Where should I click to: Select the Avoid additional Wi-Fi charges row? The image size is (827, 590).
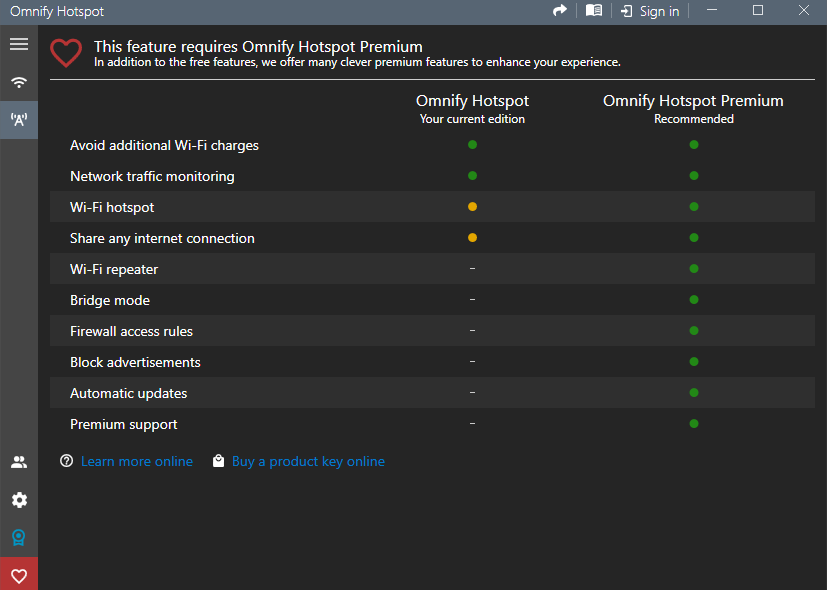coord(432,145)
